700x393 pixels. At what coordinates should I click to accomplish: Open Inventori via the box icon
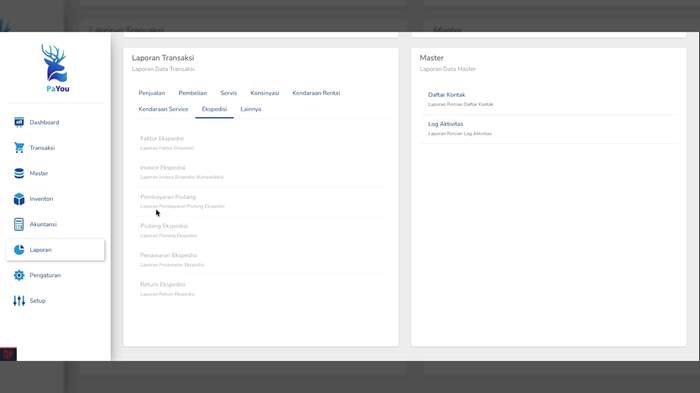[x=19, y=199]
